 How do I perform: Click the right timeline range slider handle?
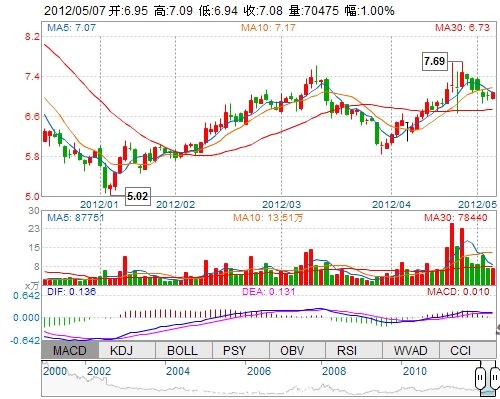(495, 378)
